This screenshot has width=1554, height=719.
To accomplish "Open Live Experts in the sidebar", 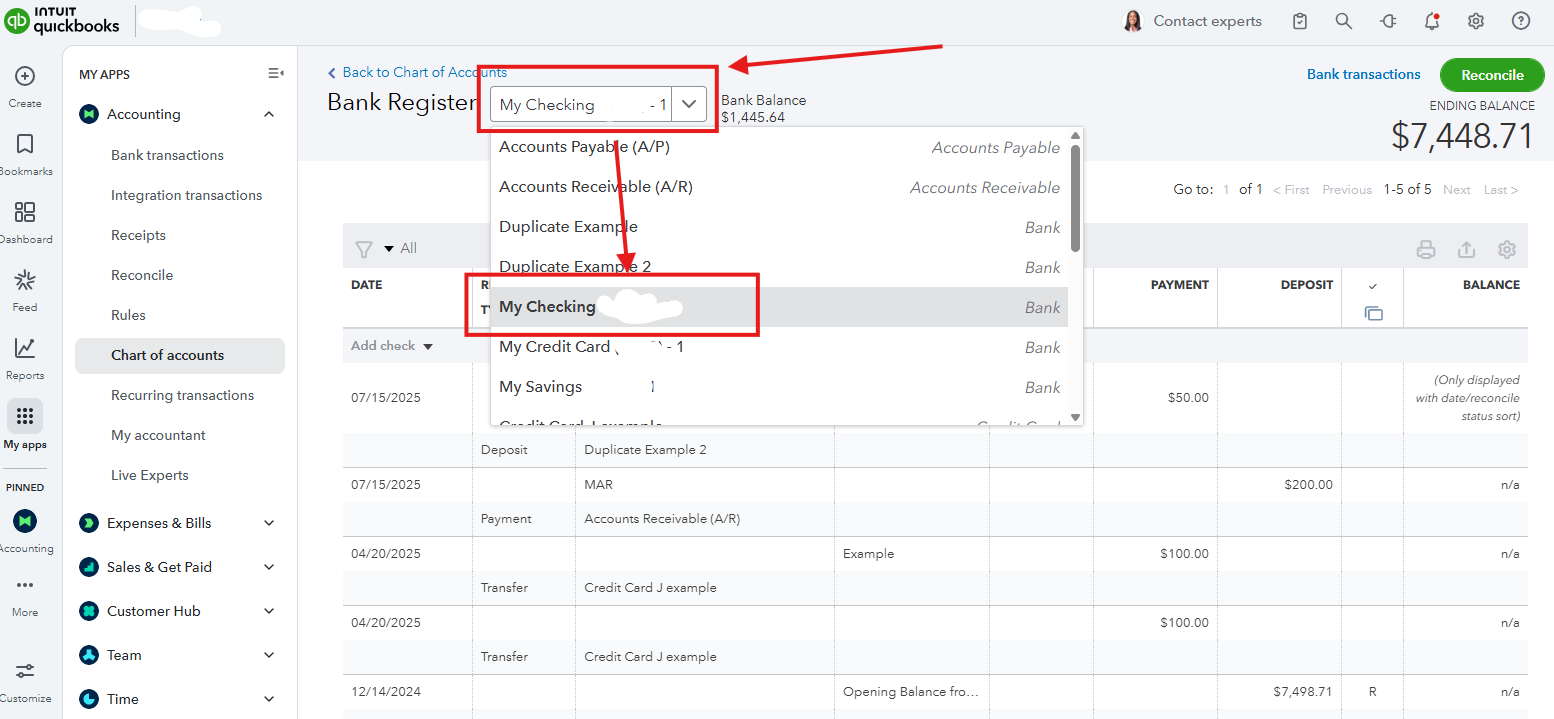I will click(x=149, y=475).
